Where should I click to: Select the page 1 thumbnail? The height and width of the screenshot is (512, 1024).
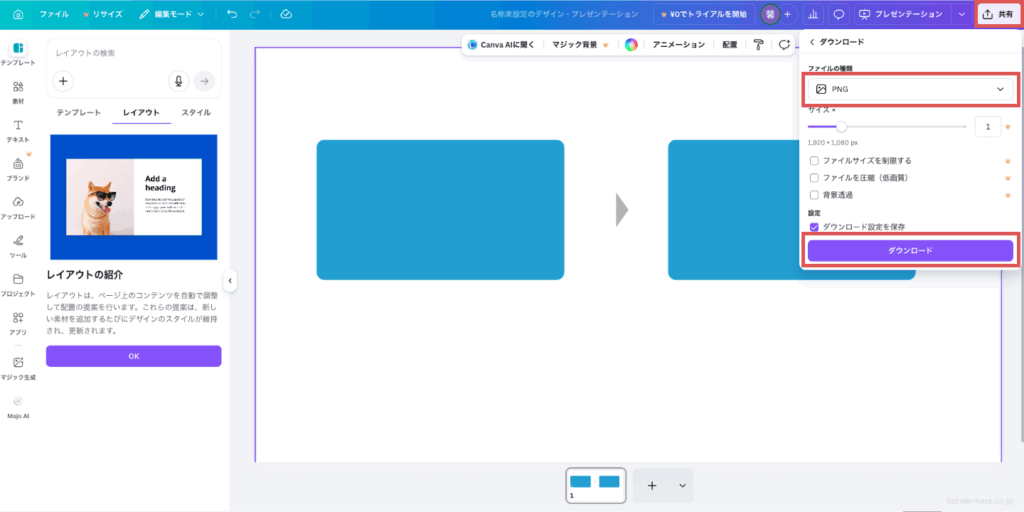[595, 484]
